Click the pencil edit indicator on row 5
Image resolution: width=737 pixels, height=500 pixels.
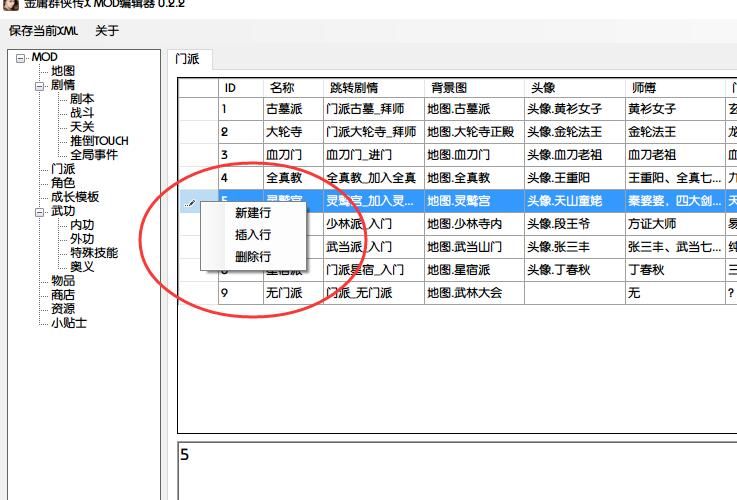tap(191, 202)
